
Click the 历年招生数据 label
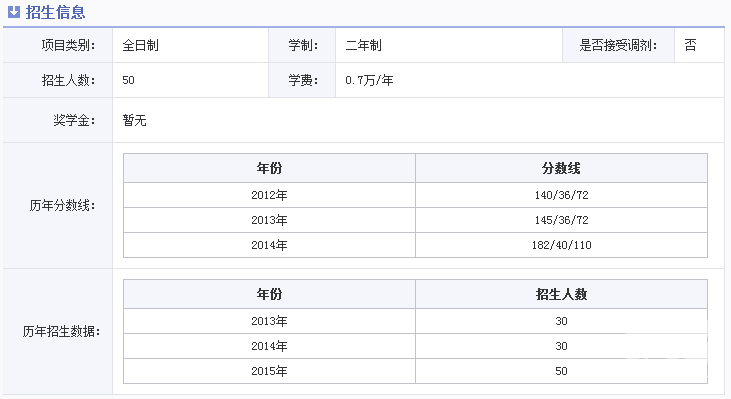[61, 331]
